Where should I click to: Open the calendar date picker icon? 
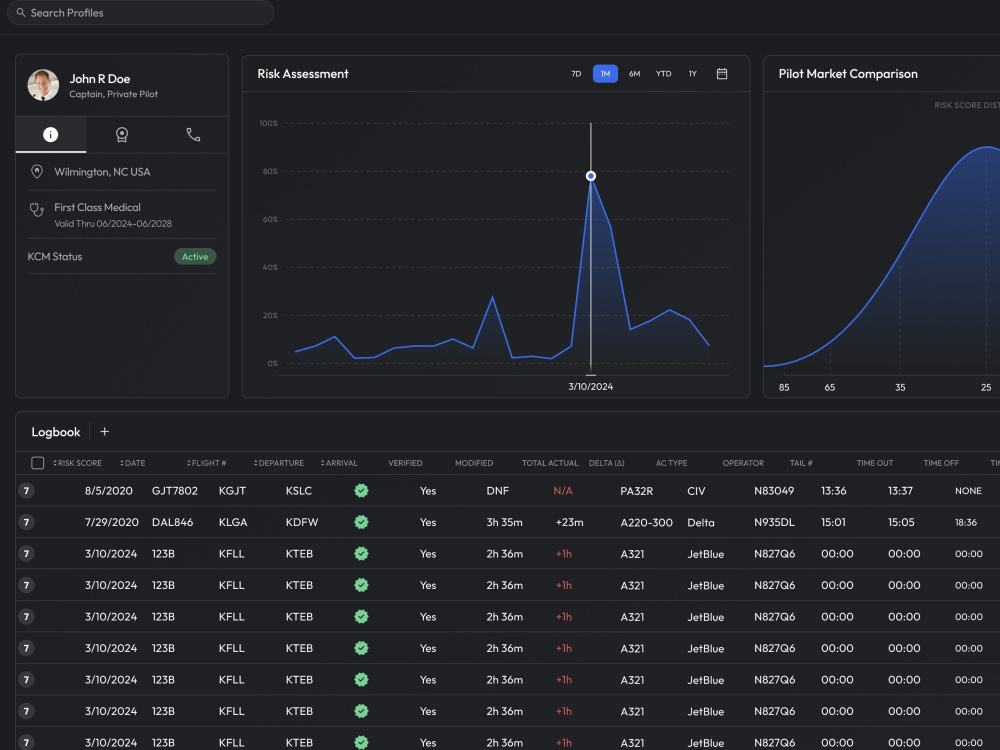click(x=722, y=74)
